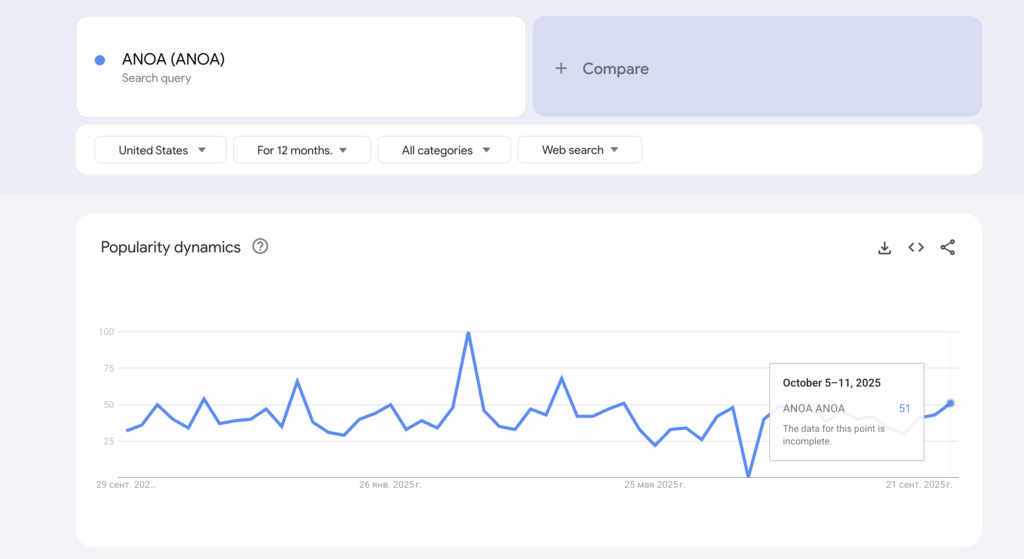Edit the ANOA (ANOA) search term
The height and width of the screenshot is (559, 1024).
(x=173, y=59)
